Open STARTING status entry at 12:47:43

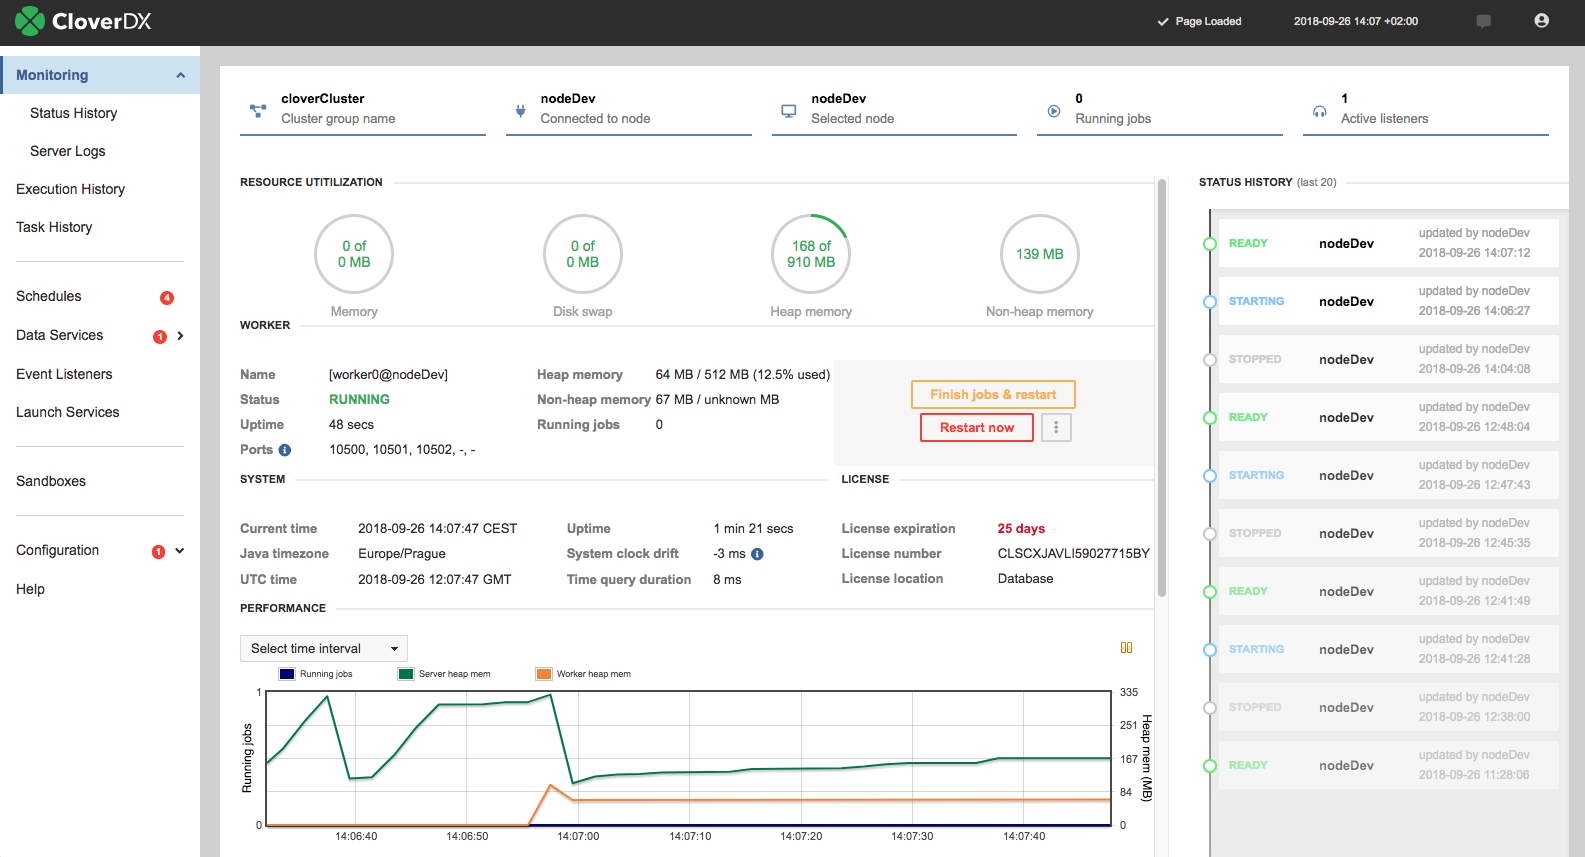pos(1389,476)
